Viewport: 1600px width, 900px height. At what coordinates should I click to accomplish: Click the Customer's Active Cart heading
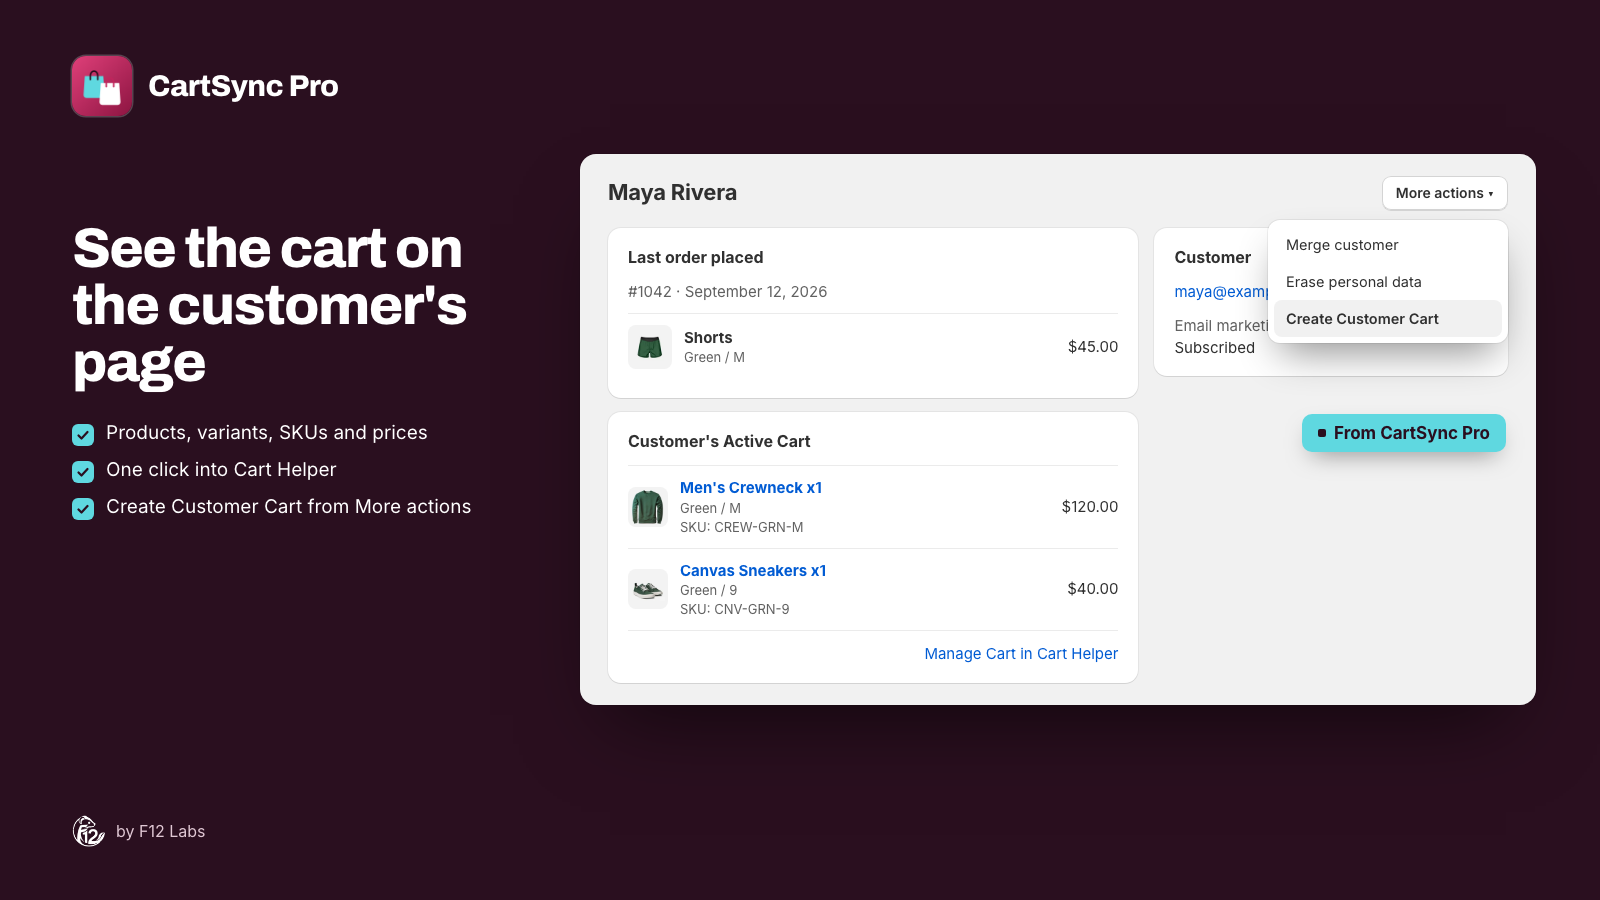pyautogui.click(x=719, y=441)
